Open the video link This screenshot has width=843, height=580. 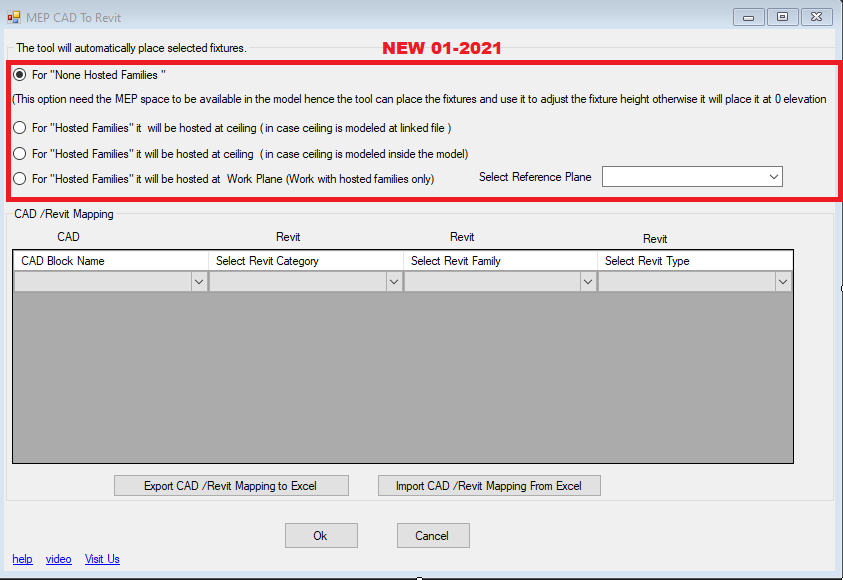pyautogui.click(x=58, y=559)
